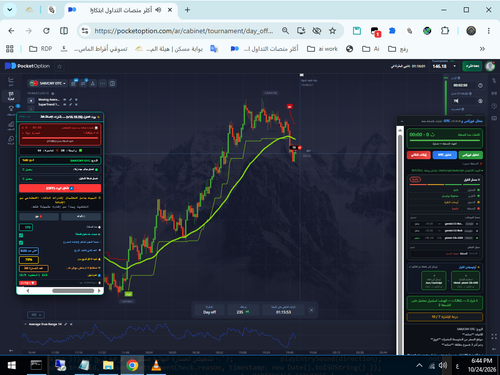Click the vertical scrollbar of right analysis panel

click(x=400, y=243)
